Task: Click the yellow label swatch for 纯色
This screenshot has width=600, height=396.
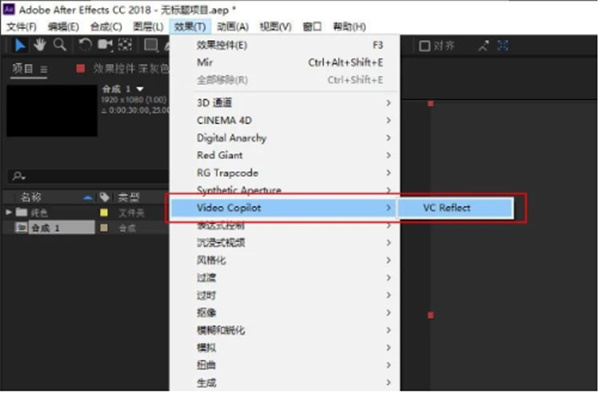Action: pos(104,213)
